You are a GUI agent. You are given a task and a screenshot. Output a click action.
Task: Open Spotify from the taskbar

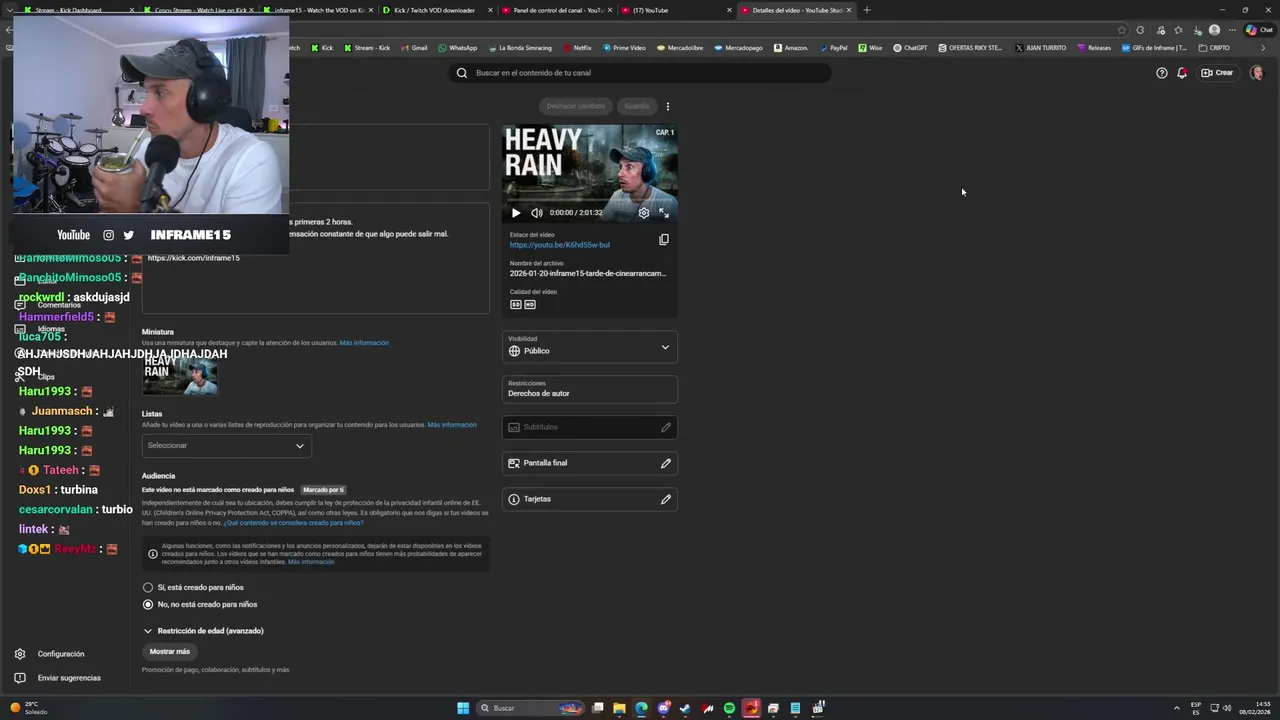pyautogui.click(x=729, y=708)
